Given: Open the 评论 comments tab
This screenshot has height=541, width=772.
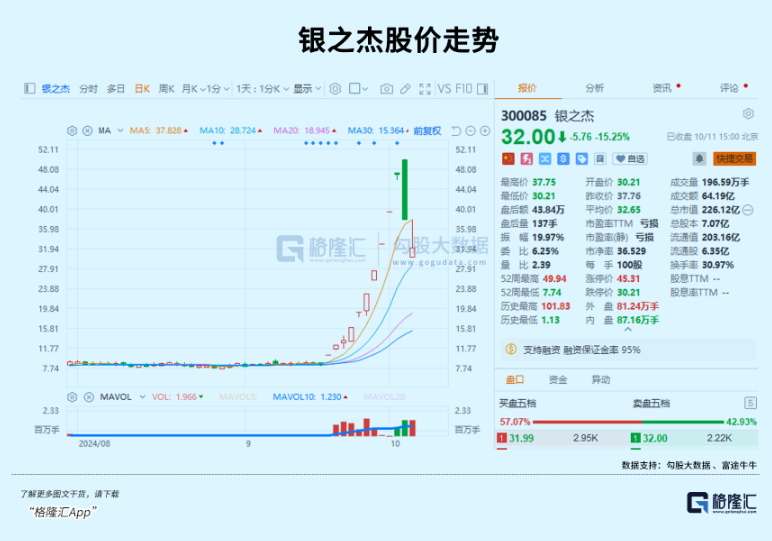Looking at the screenshot, I should (729, 88).
